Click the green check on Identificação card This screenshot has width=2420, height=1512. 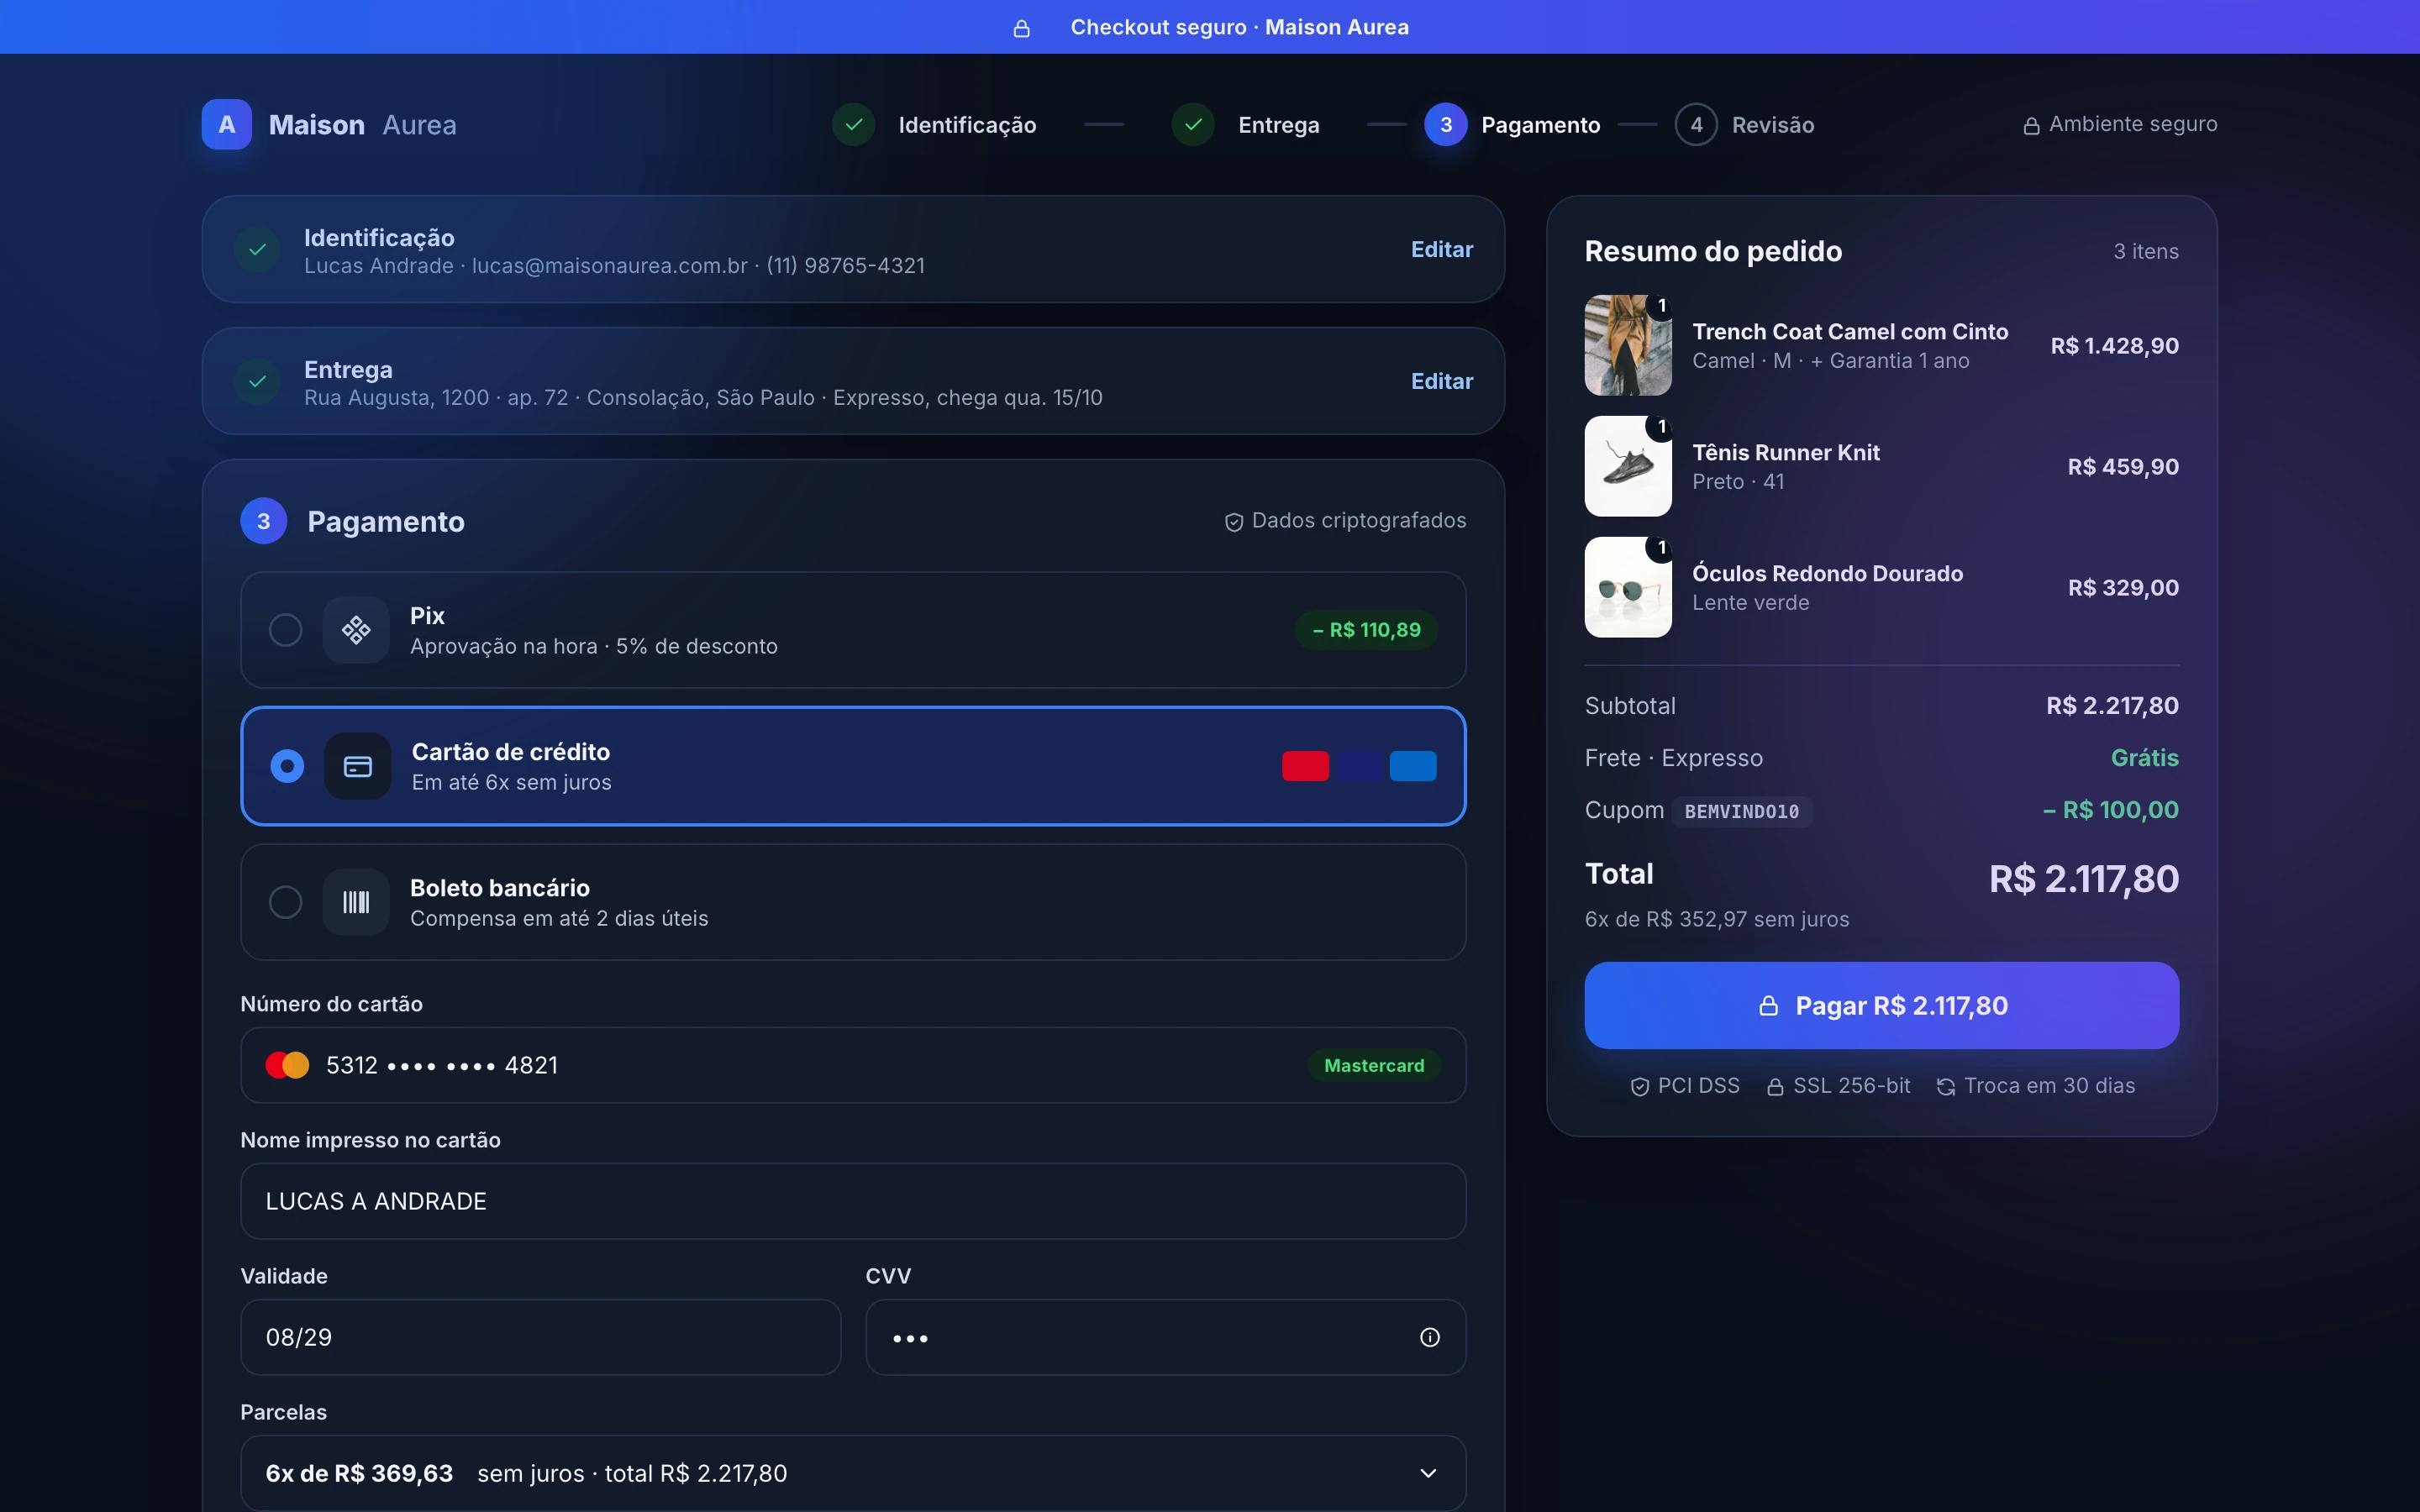257,249
